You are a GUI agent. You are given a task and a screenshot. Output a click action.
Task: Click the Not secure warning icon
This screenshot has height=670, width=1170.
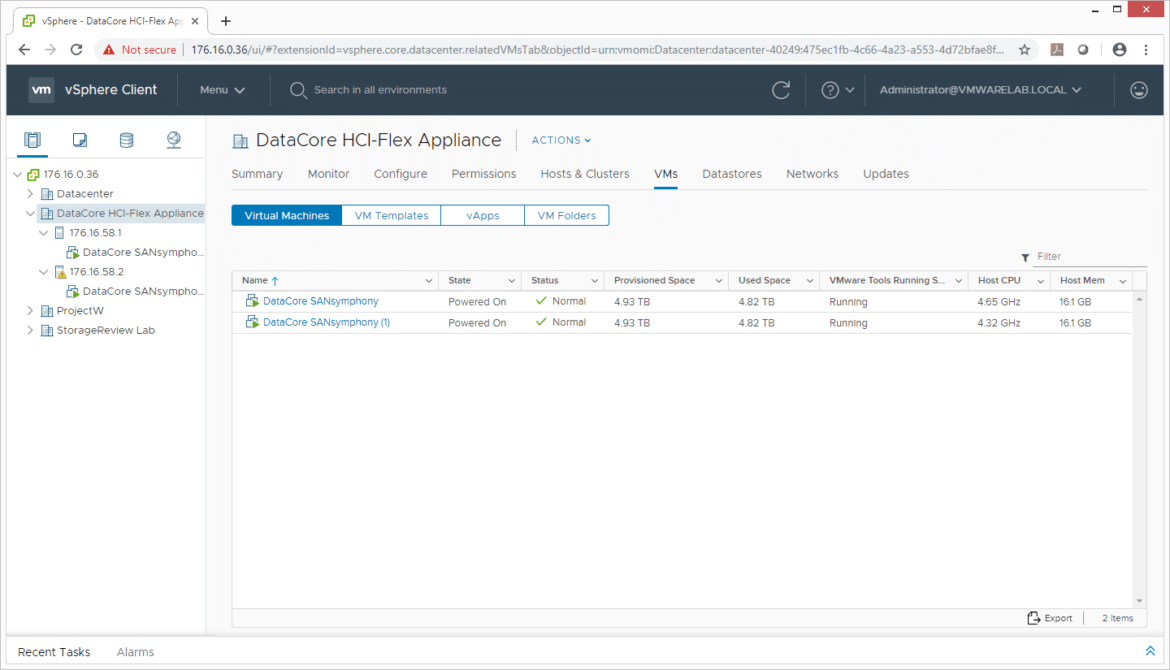[x=109, y=49]
